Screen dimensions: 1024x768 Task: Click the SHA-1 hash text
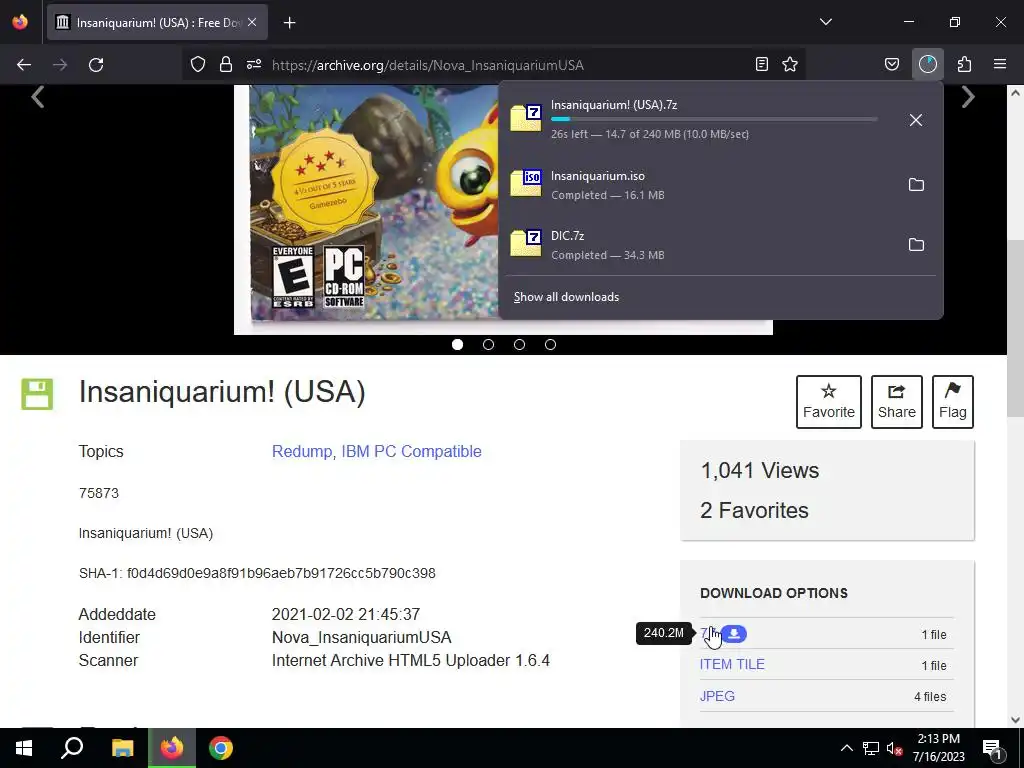pyautogui.click(x=257, y=573)
